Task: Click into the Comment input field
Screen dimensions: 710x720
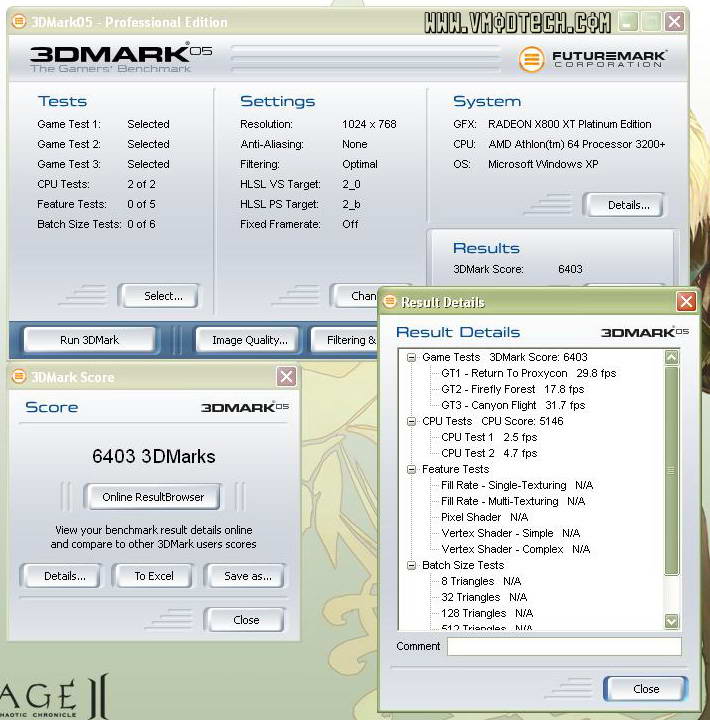Action: (x=564, y=646)
